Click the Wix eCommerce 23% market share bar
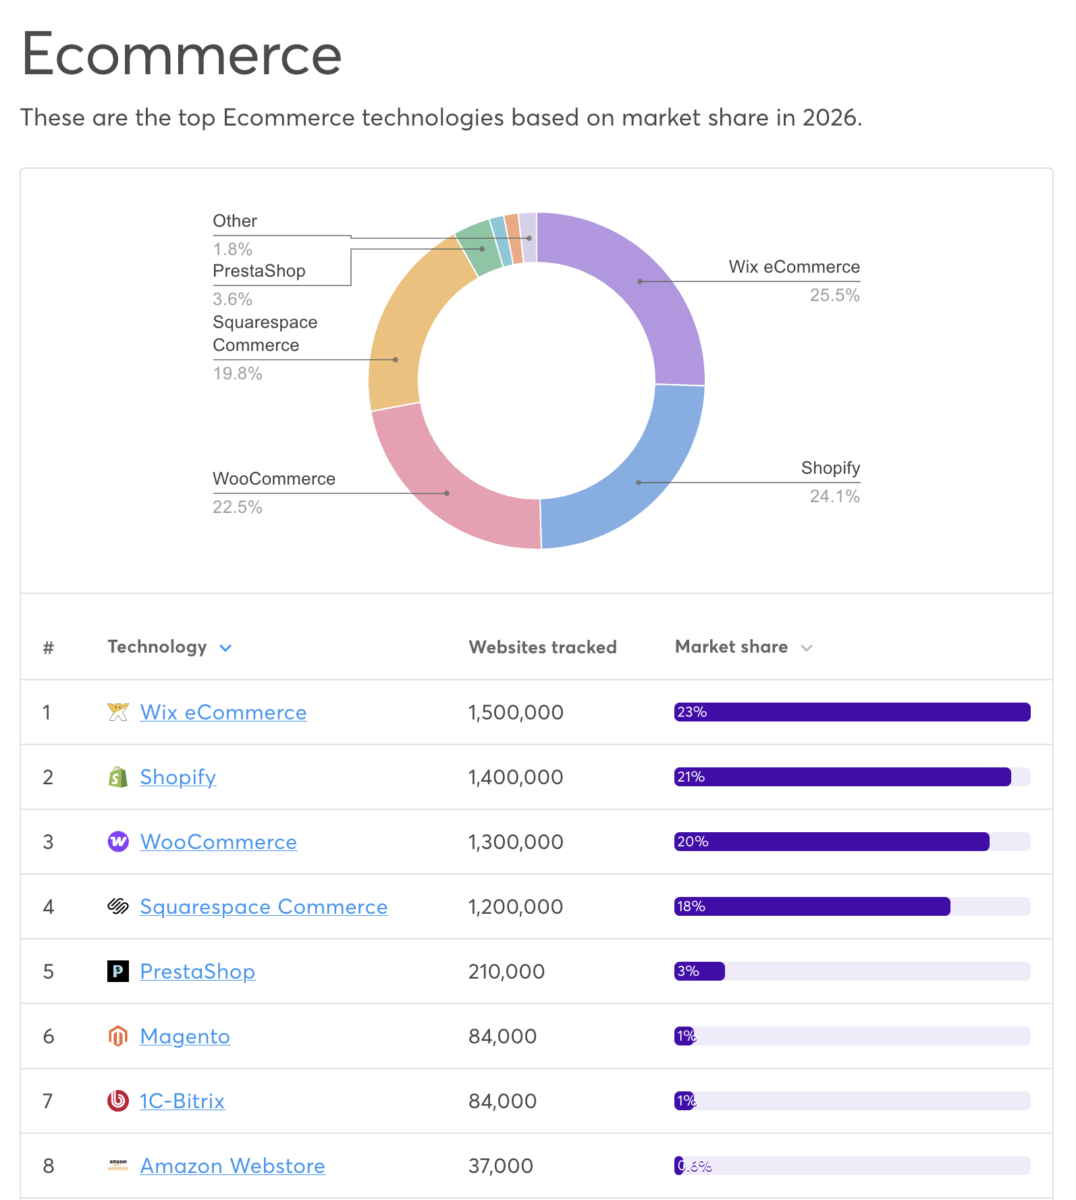This screenshot has height=1200, width=1076. (x=852, y=712)
